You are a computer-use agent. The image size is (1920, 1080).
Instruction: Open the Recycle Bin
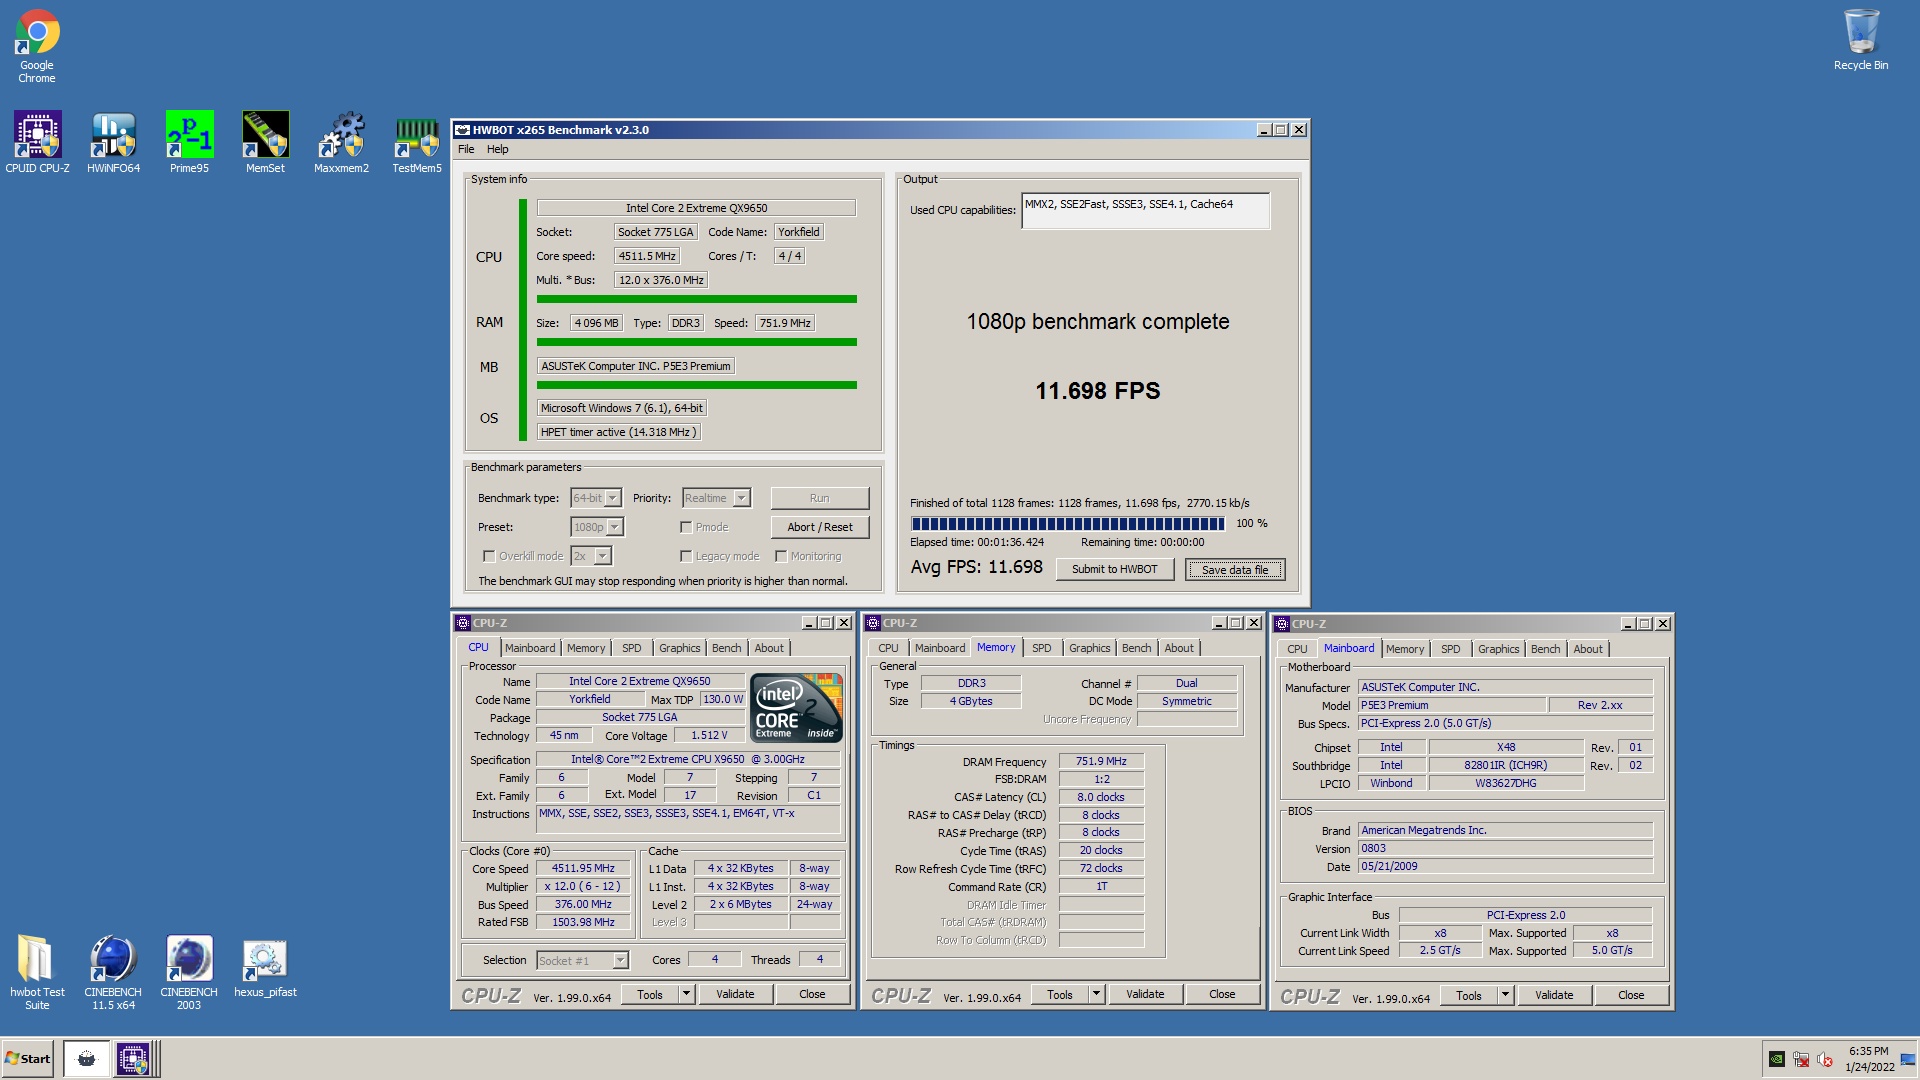click(x=1861, y=40)
